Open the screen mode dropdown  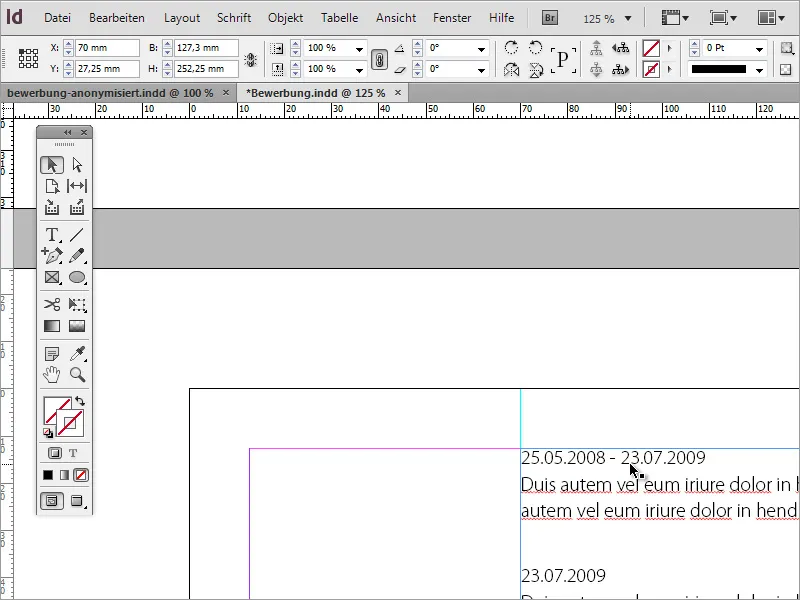[723, 18]
